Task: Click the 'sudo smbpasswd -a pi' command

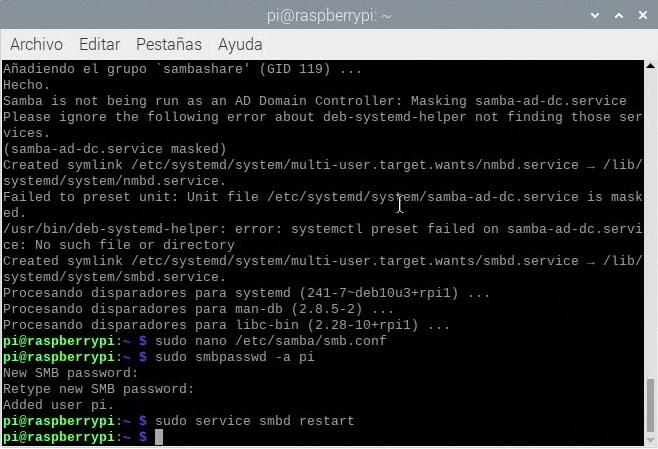Action: click(235, 357)
